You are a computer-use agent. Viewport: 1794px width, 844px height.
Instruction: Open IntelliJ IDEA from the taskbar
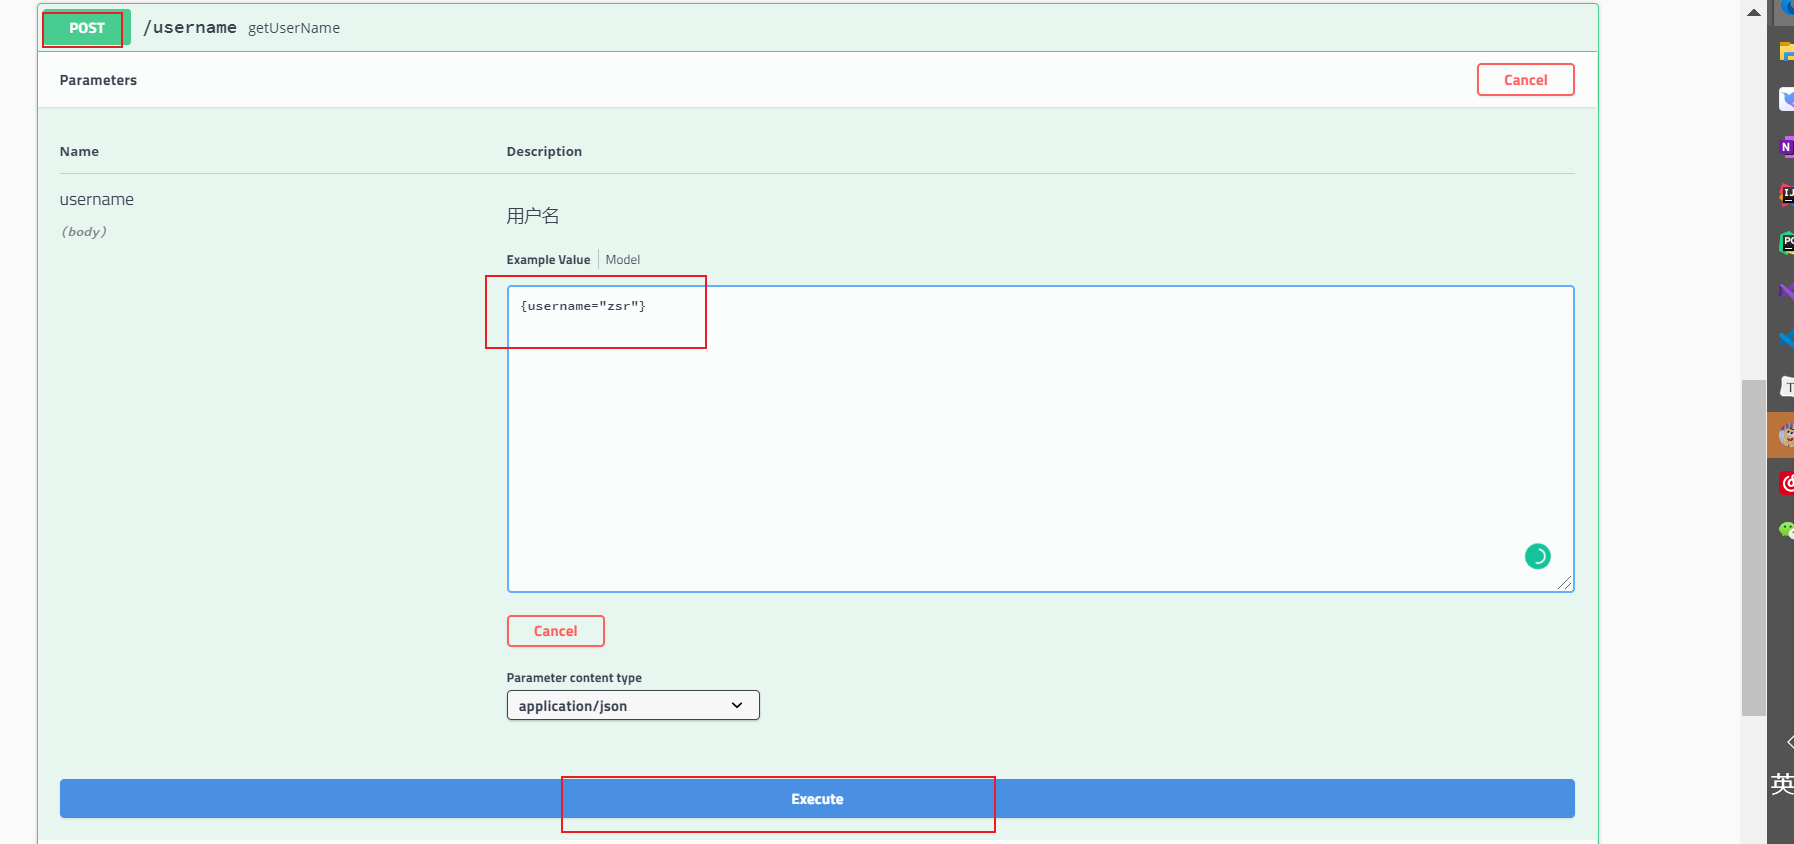(1786, 195)
